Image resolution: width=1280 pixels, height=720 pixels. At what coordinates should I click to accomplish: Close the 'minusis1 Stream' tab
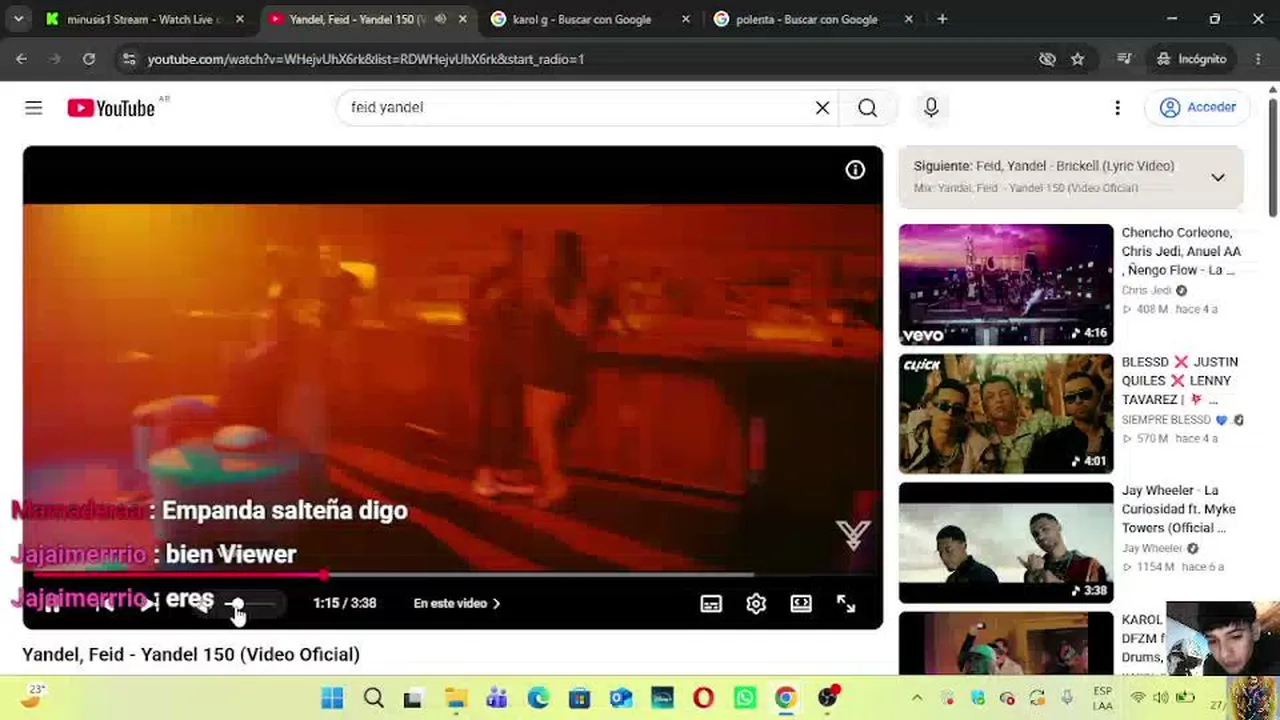[x=239, y=19]
